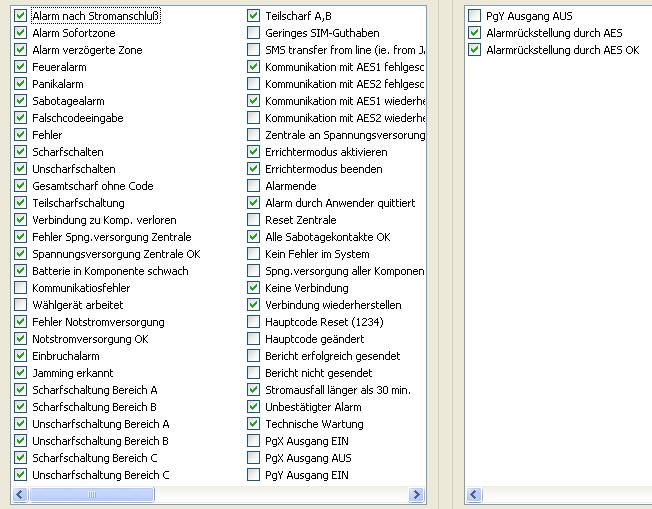
Task: Check Hauptcode Reset (1234) box
Action: 254,322
